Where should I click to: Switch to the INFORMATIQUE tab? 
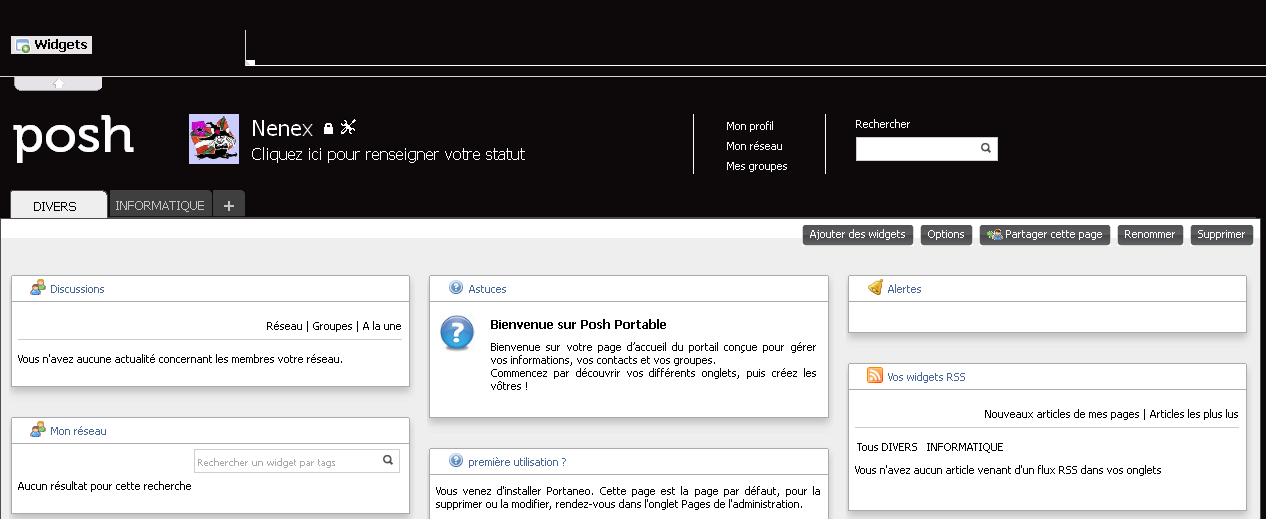160,205
